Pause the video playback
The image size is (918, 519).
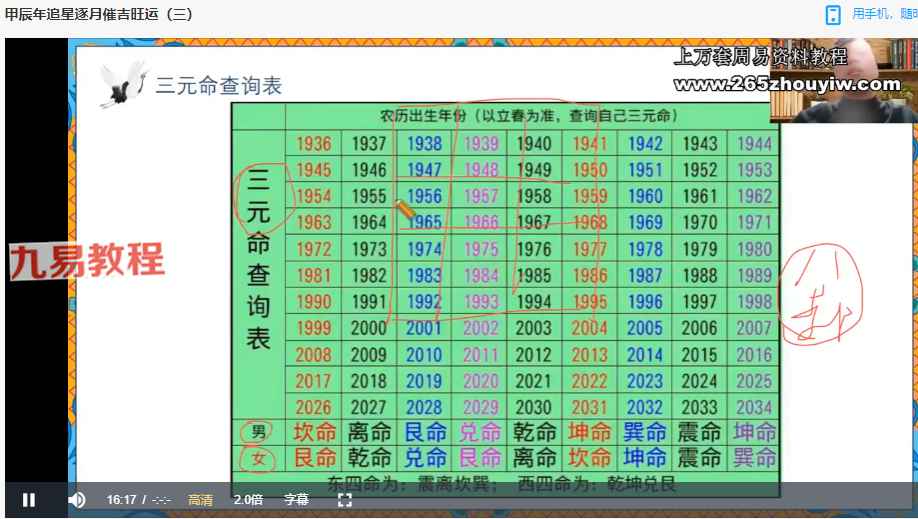pos(29,500)
